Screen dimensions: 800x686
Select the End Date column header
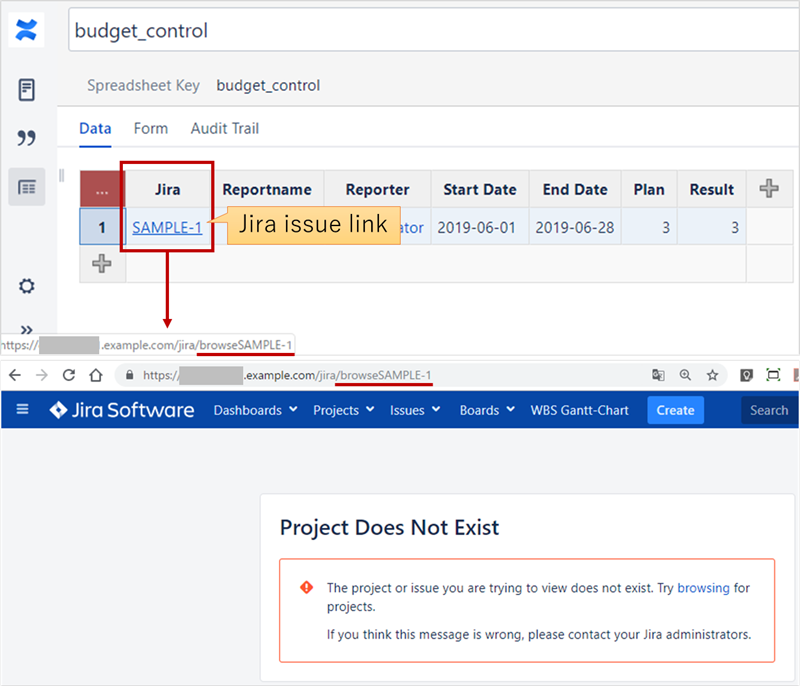575,189
